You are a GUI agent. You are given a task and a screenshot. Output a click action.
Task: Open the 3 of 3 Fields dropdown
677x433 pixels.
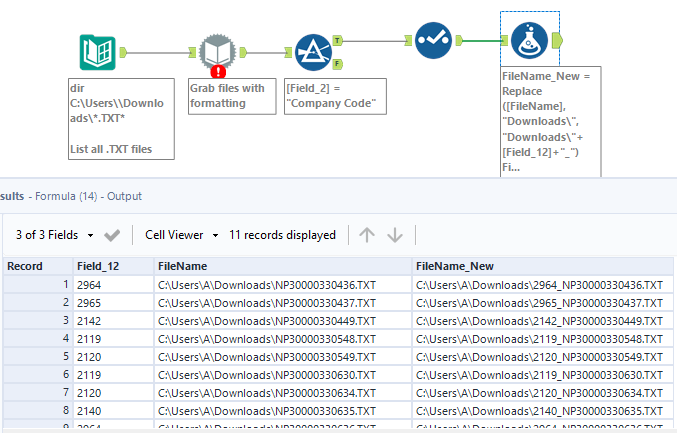54,235
